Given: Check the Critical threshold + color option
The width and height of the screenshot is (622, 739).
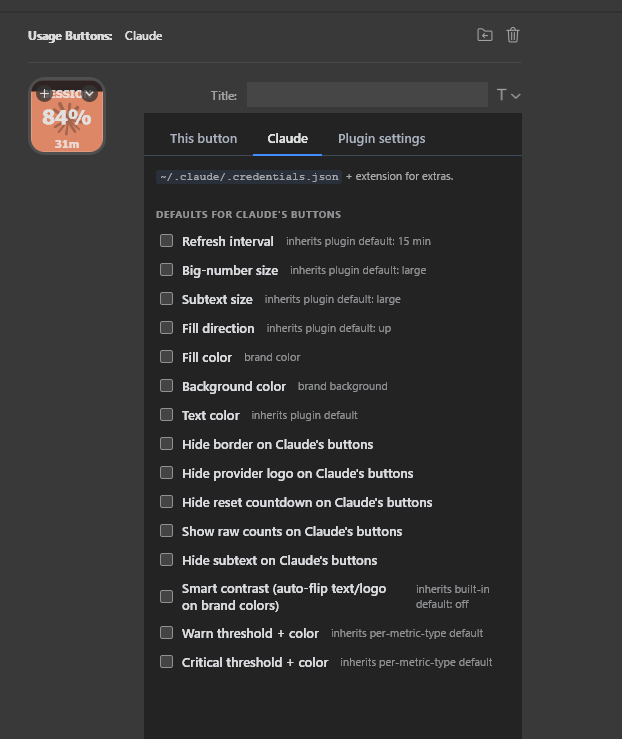Looking at the screenshot, I should tap(166, 662).
